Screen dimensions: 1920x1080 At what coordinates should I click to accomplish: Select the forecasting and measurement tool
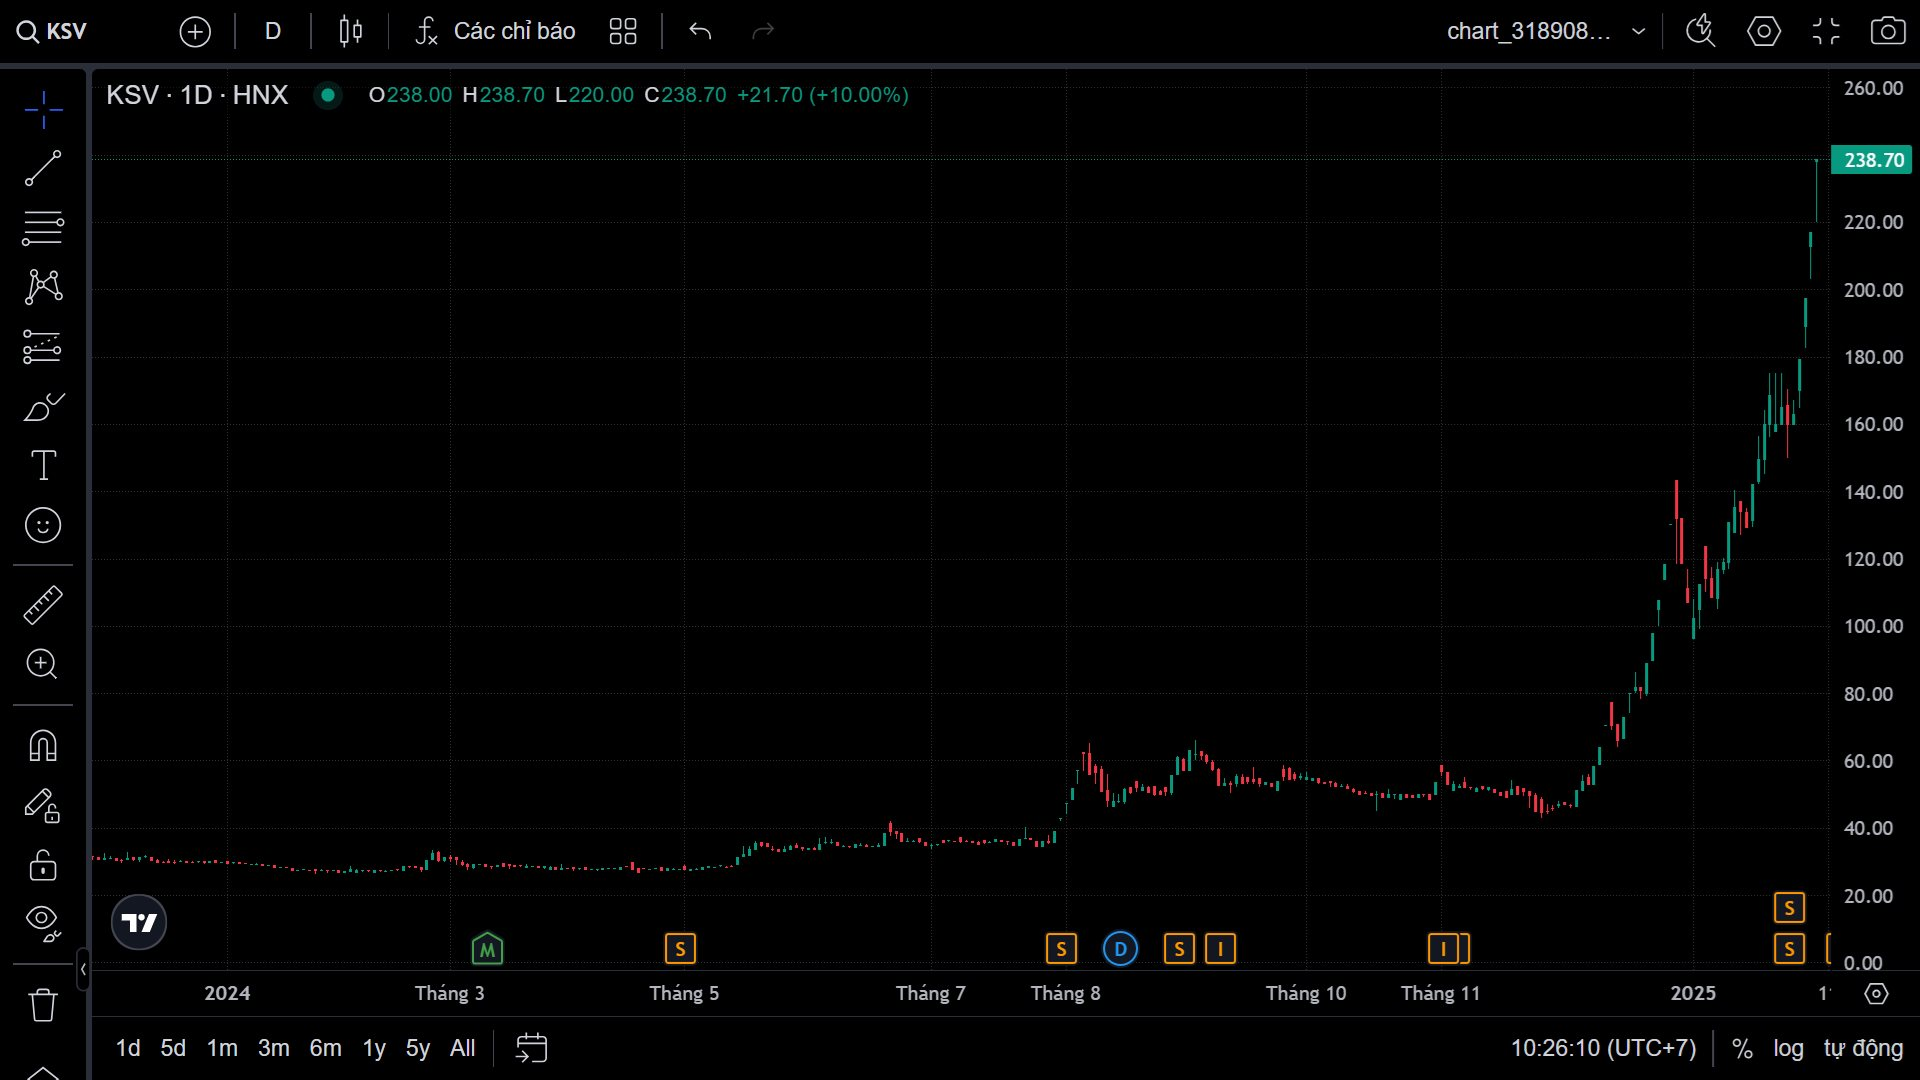click(43, 347)
